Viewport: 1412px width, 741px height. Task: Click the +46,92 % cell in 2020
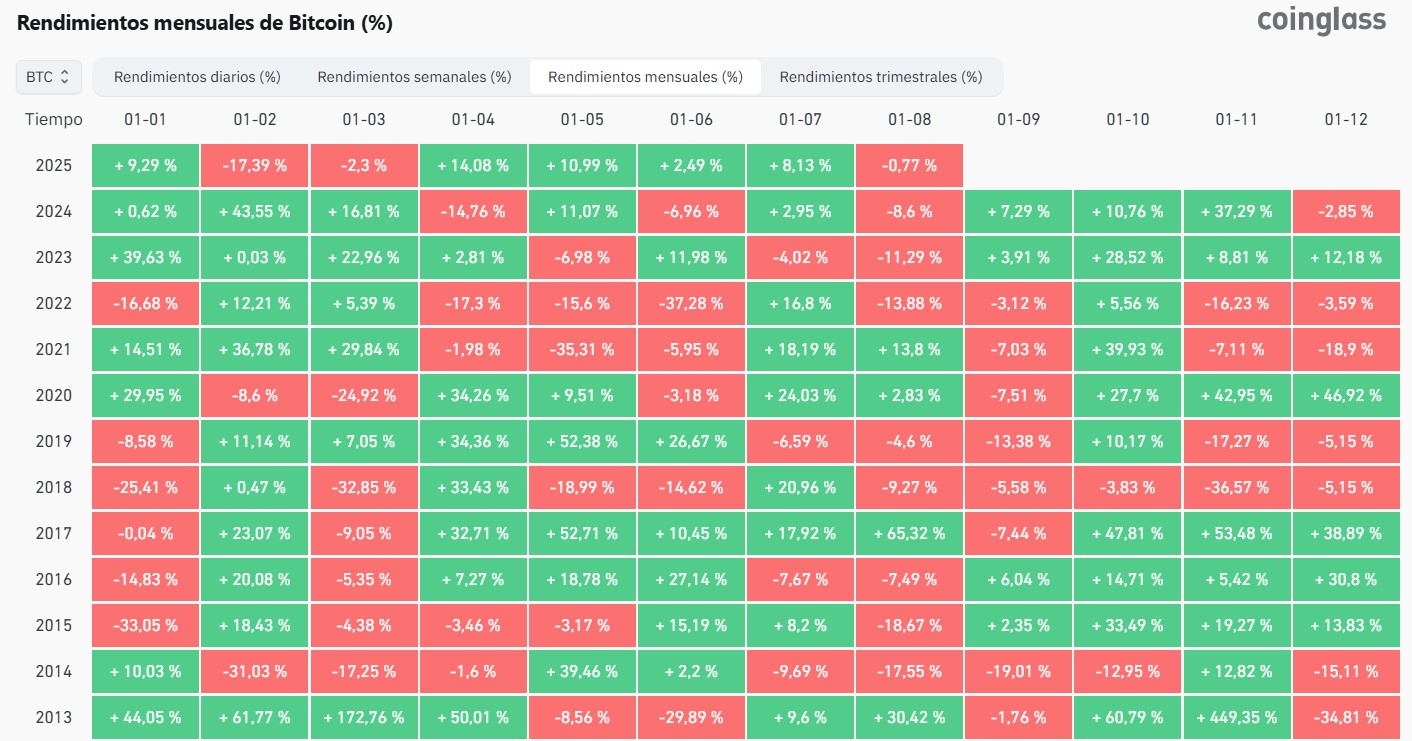tap(1345, 395)
